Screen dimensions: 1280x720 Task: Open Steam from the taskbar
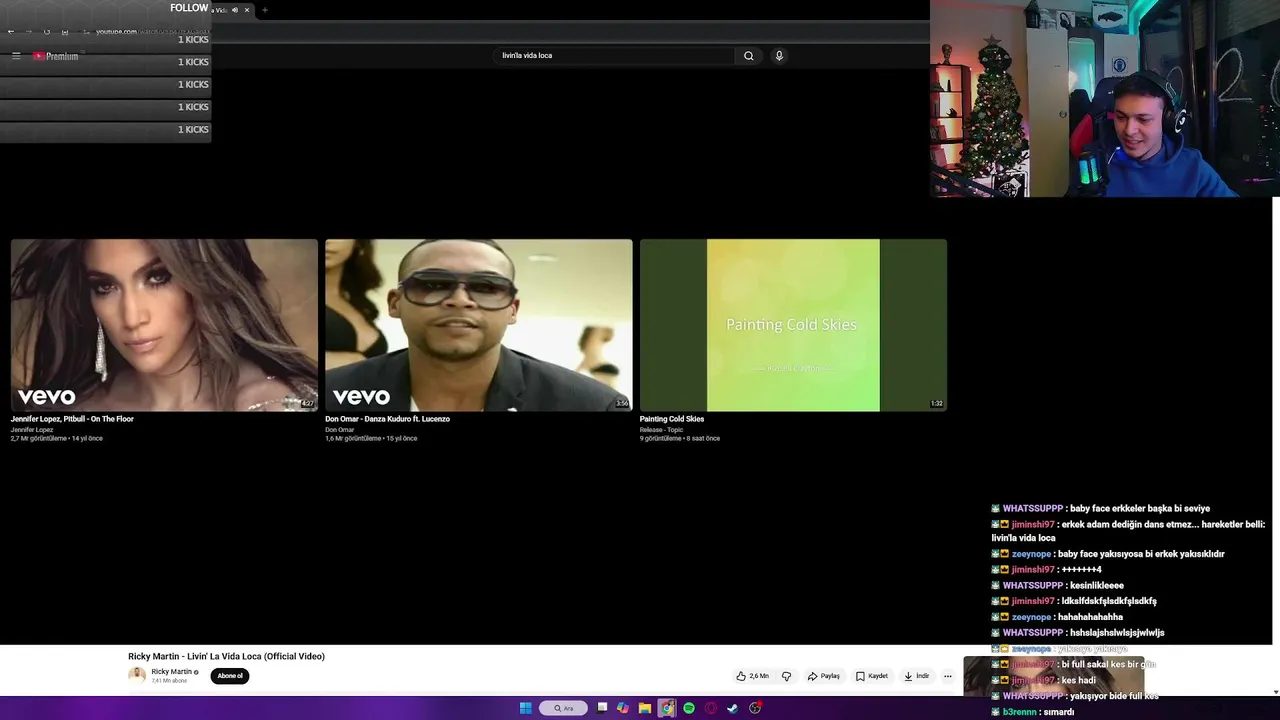pos(733,708)
